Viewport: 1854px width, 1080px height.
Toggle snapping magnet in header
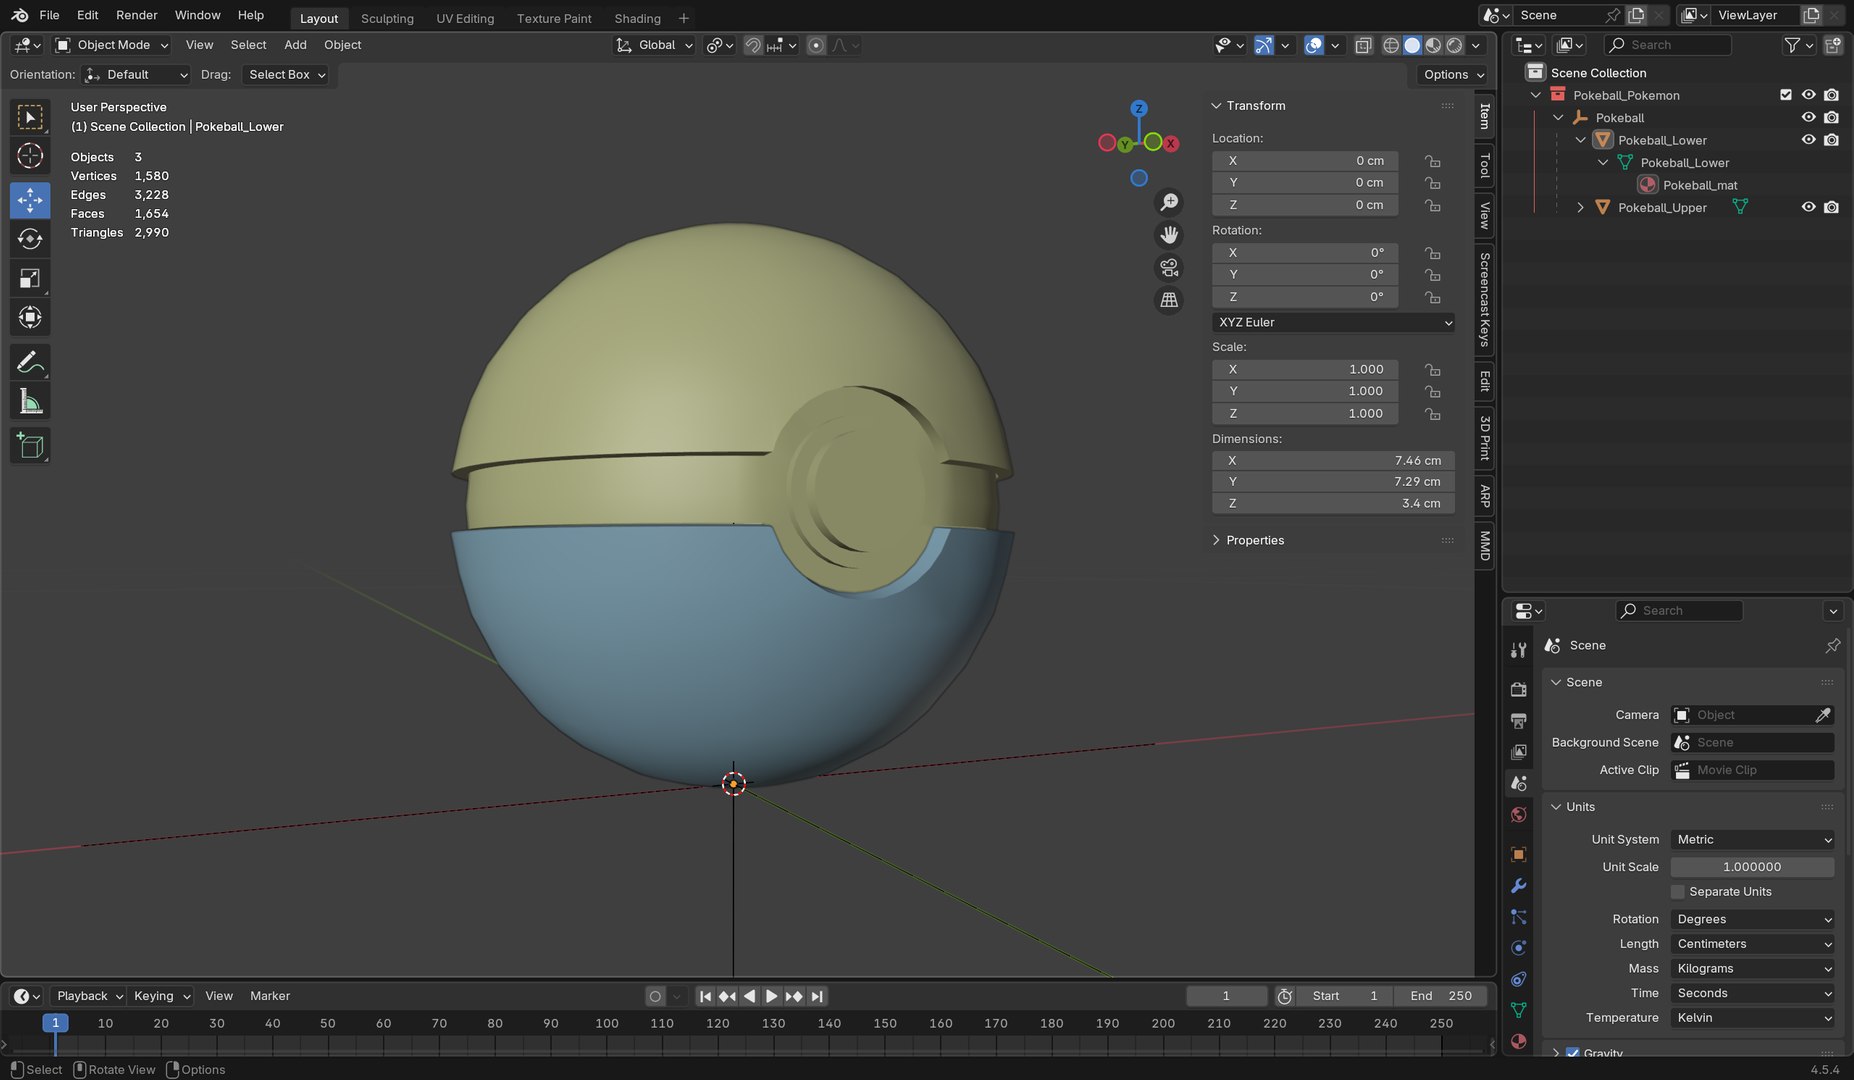click(x=752, y=45)
